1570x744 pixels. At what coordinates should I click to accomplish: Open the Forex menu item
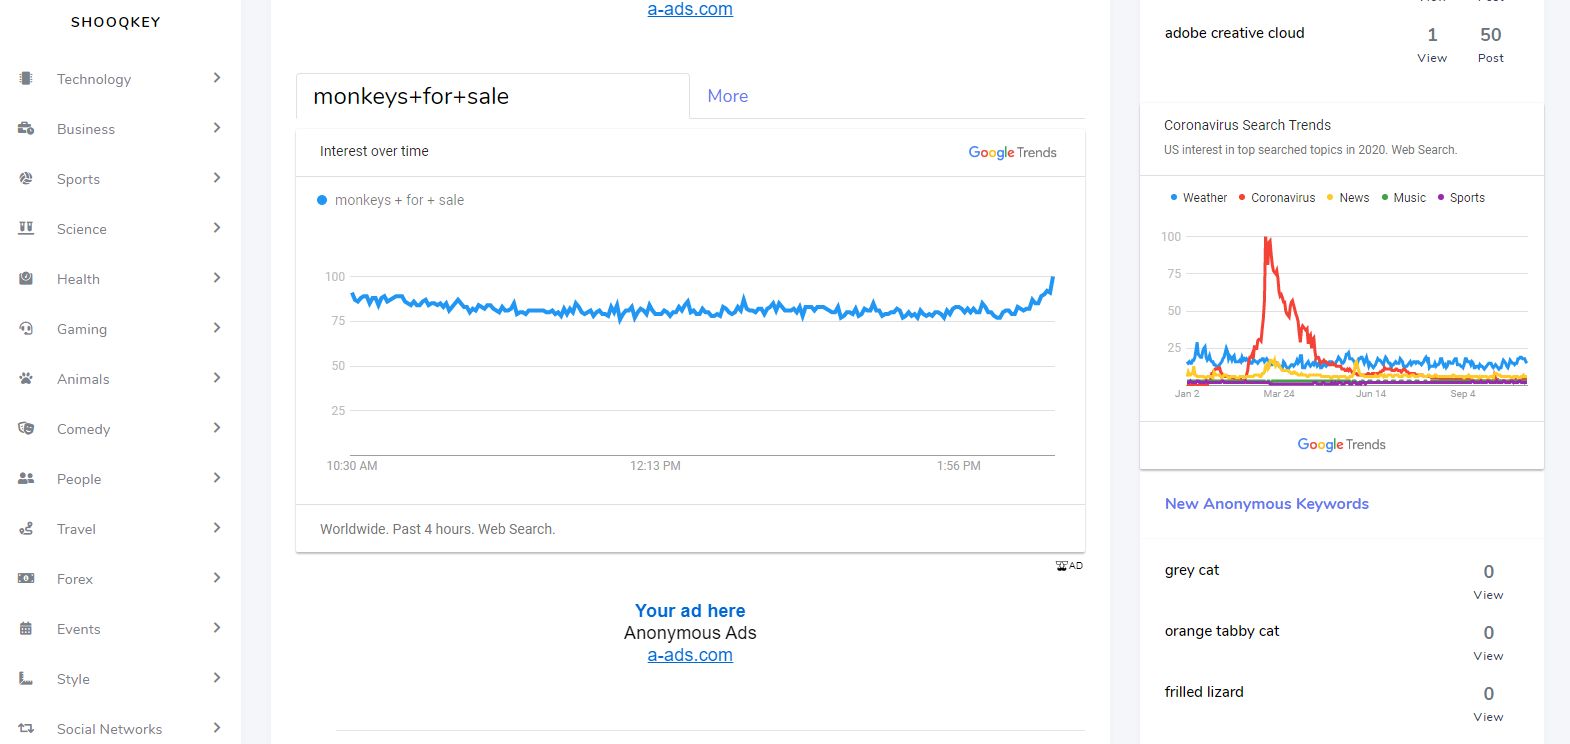[75, 579]
